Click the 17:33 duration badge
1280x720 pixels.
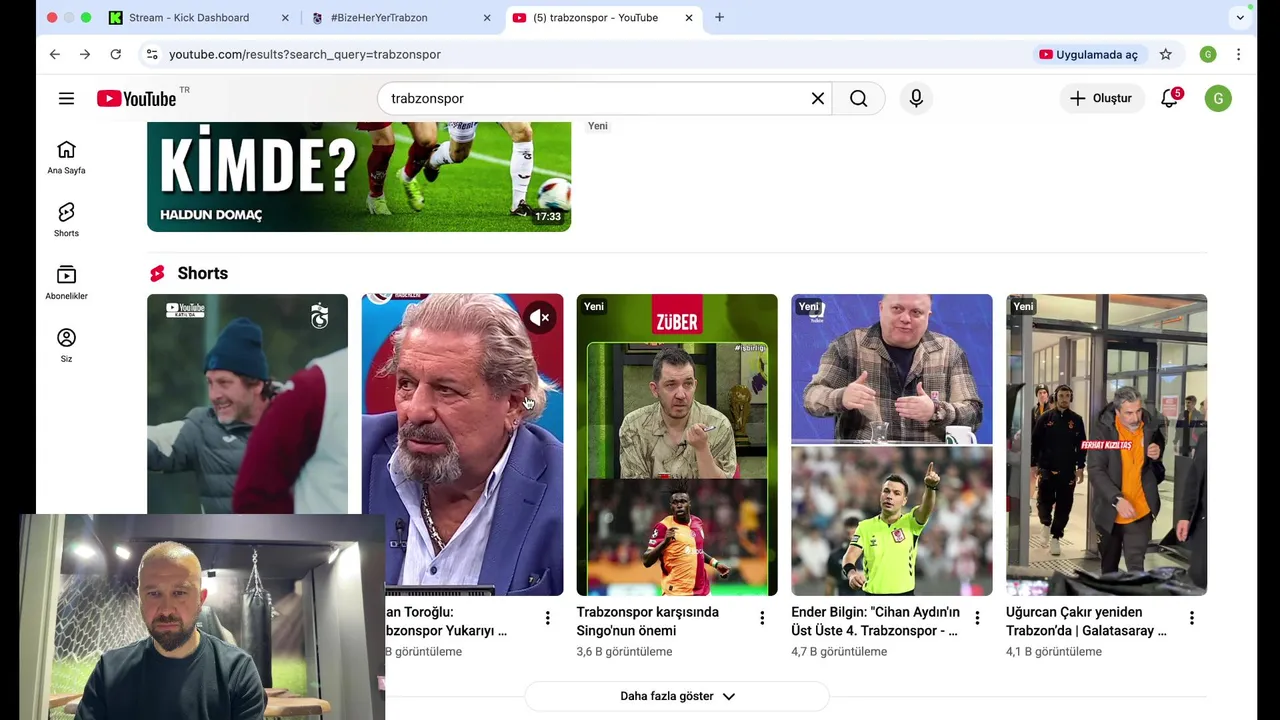click(x=547, y=216)
